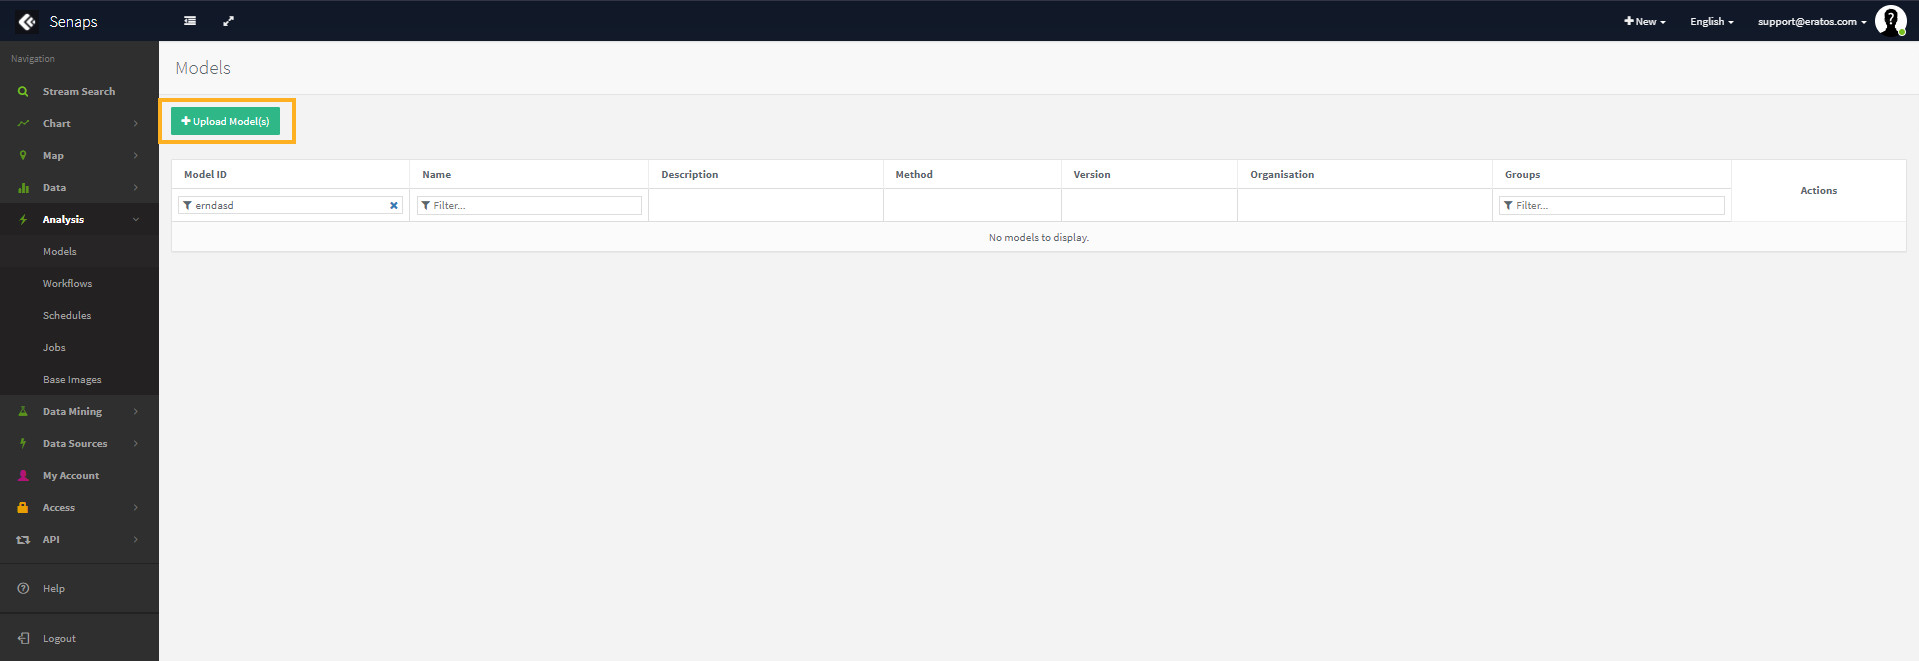Collapse the Analysis menu chevron

tap(136, 219)
